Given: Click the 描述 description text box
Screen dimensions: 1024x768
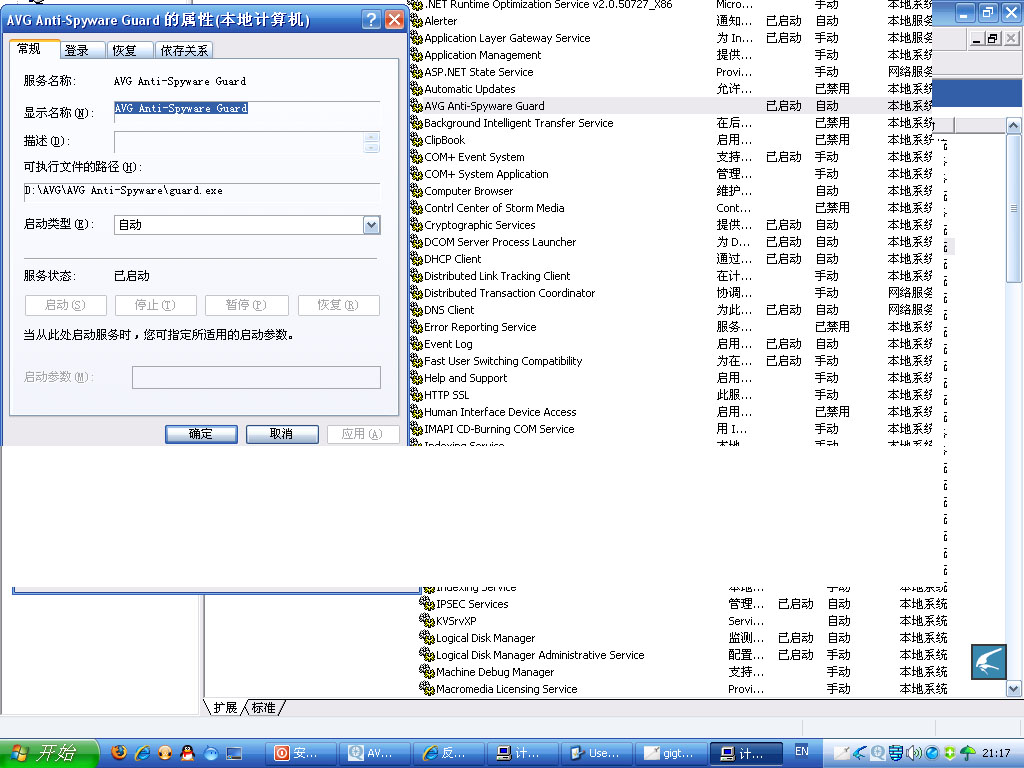Looking at the screenshot, I should click(x=238, y=142).
